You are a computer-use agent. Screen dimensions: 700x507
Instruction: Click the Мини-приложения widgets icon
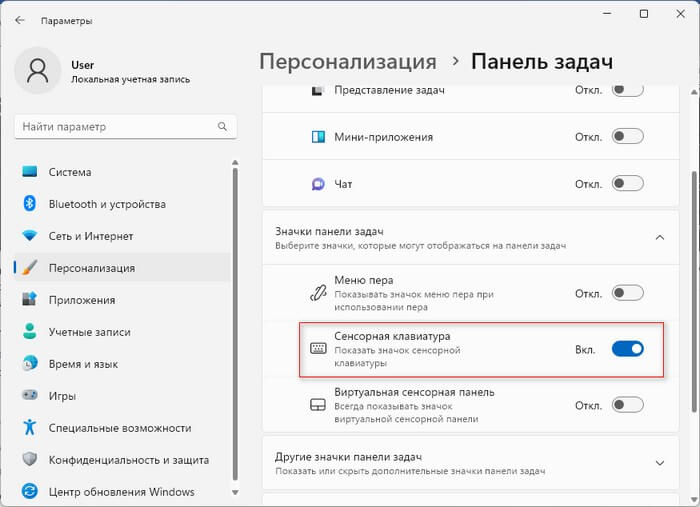tap(318, 137)
